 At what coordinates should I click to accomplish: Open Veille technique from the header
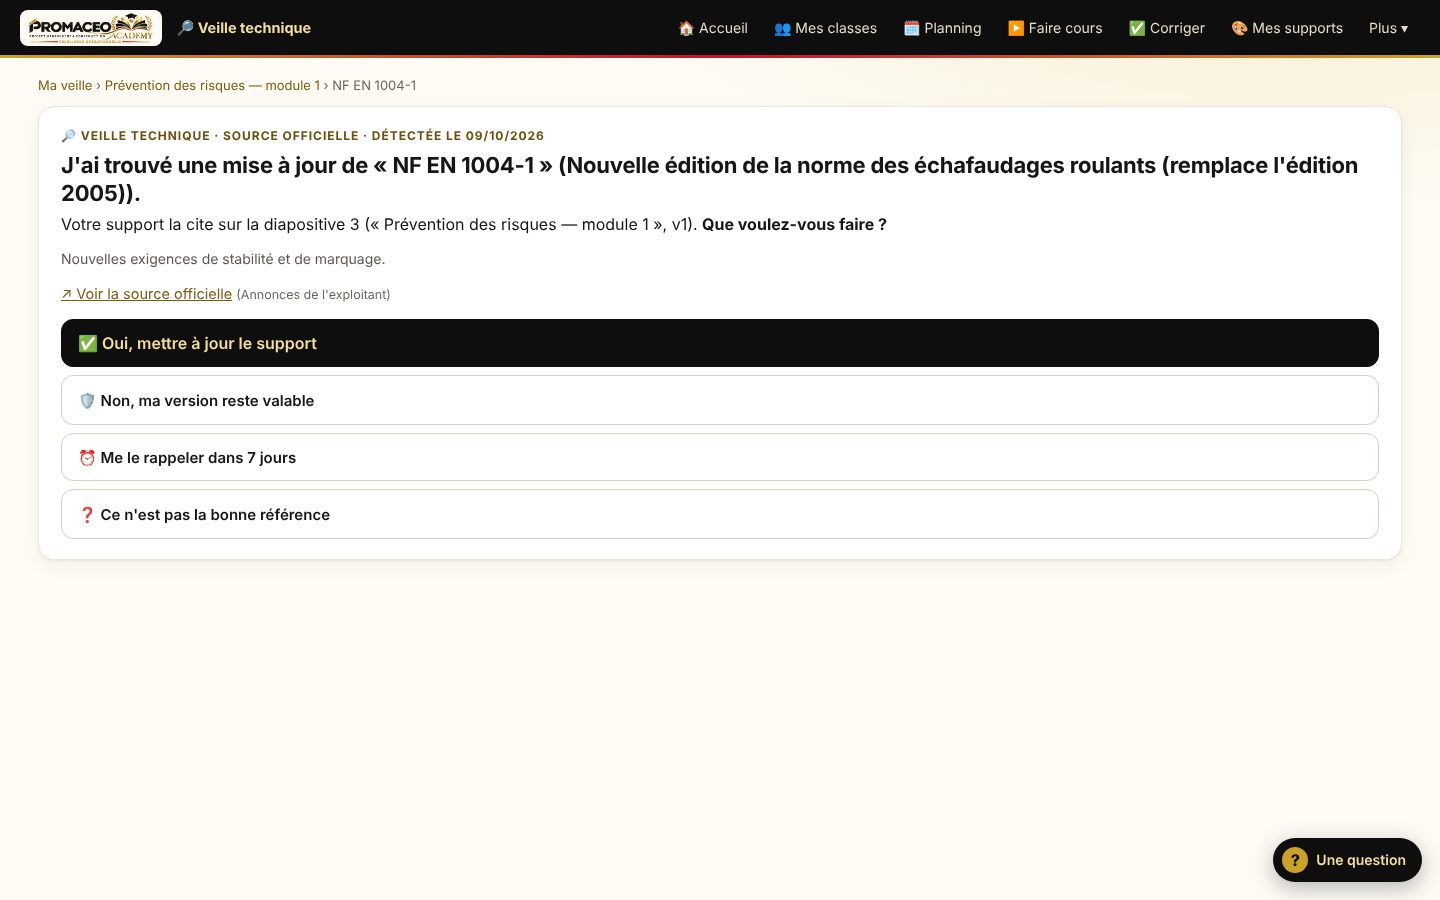[244, 28]
